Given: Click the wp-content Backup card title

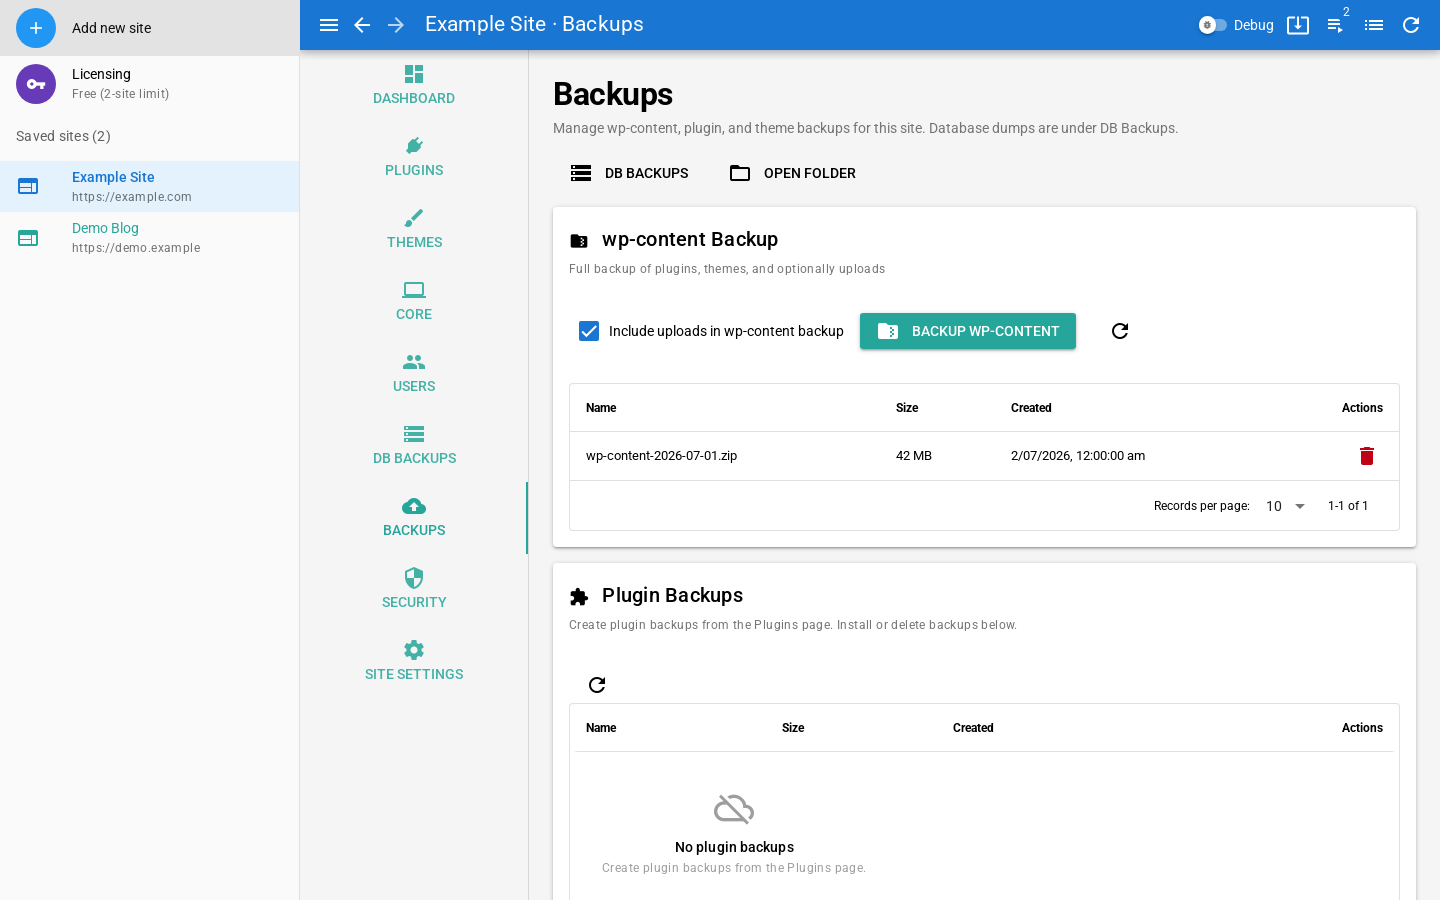Looking at the screenshot, I should [x=690, y=239].
